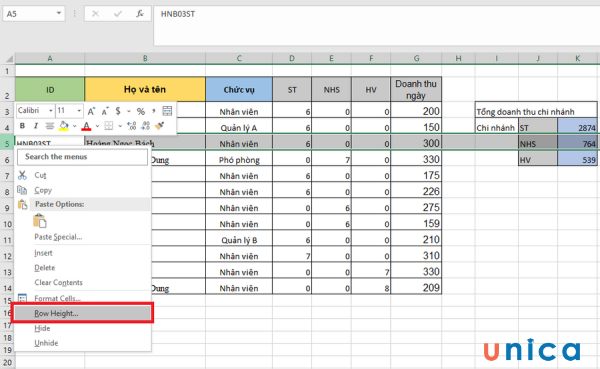
Task: Choose Paste Special from context menu
Action: (82, 237)
